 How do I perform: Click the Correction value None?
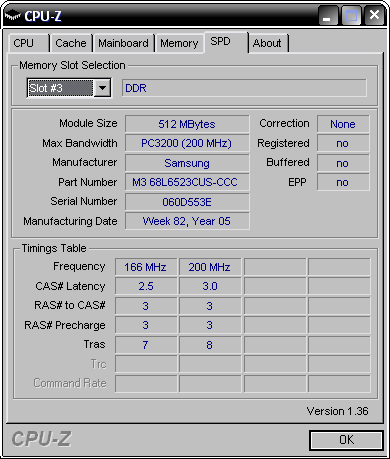pyautogui.click(x=343, y=124)
